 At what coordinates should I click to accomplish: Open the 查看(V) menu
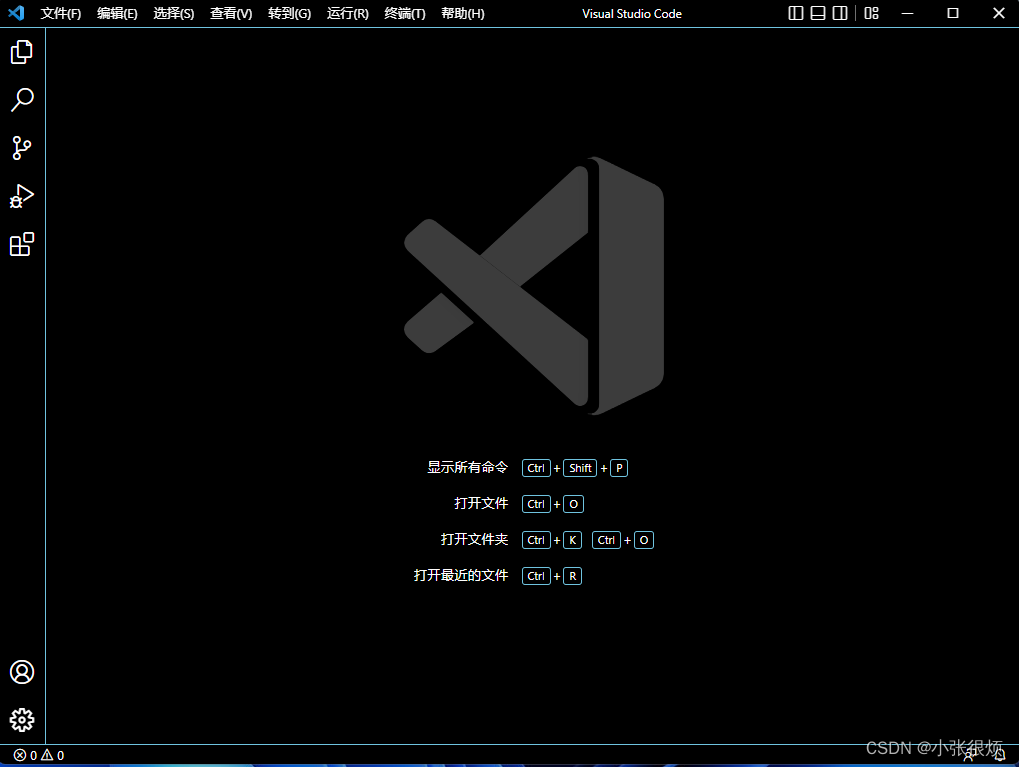pyautogui.click(x=231, y=14)
